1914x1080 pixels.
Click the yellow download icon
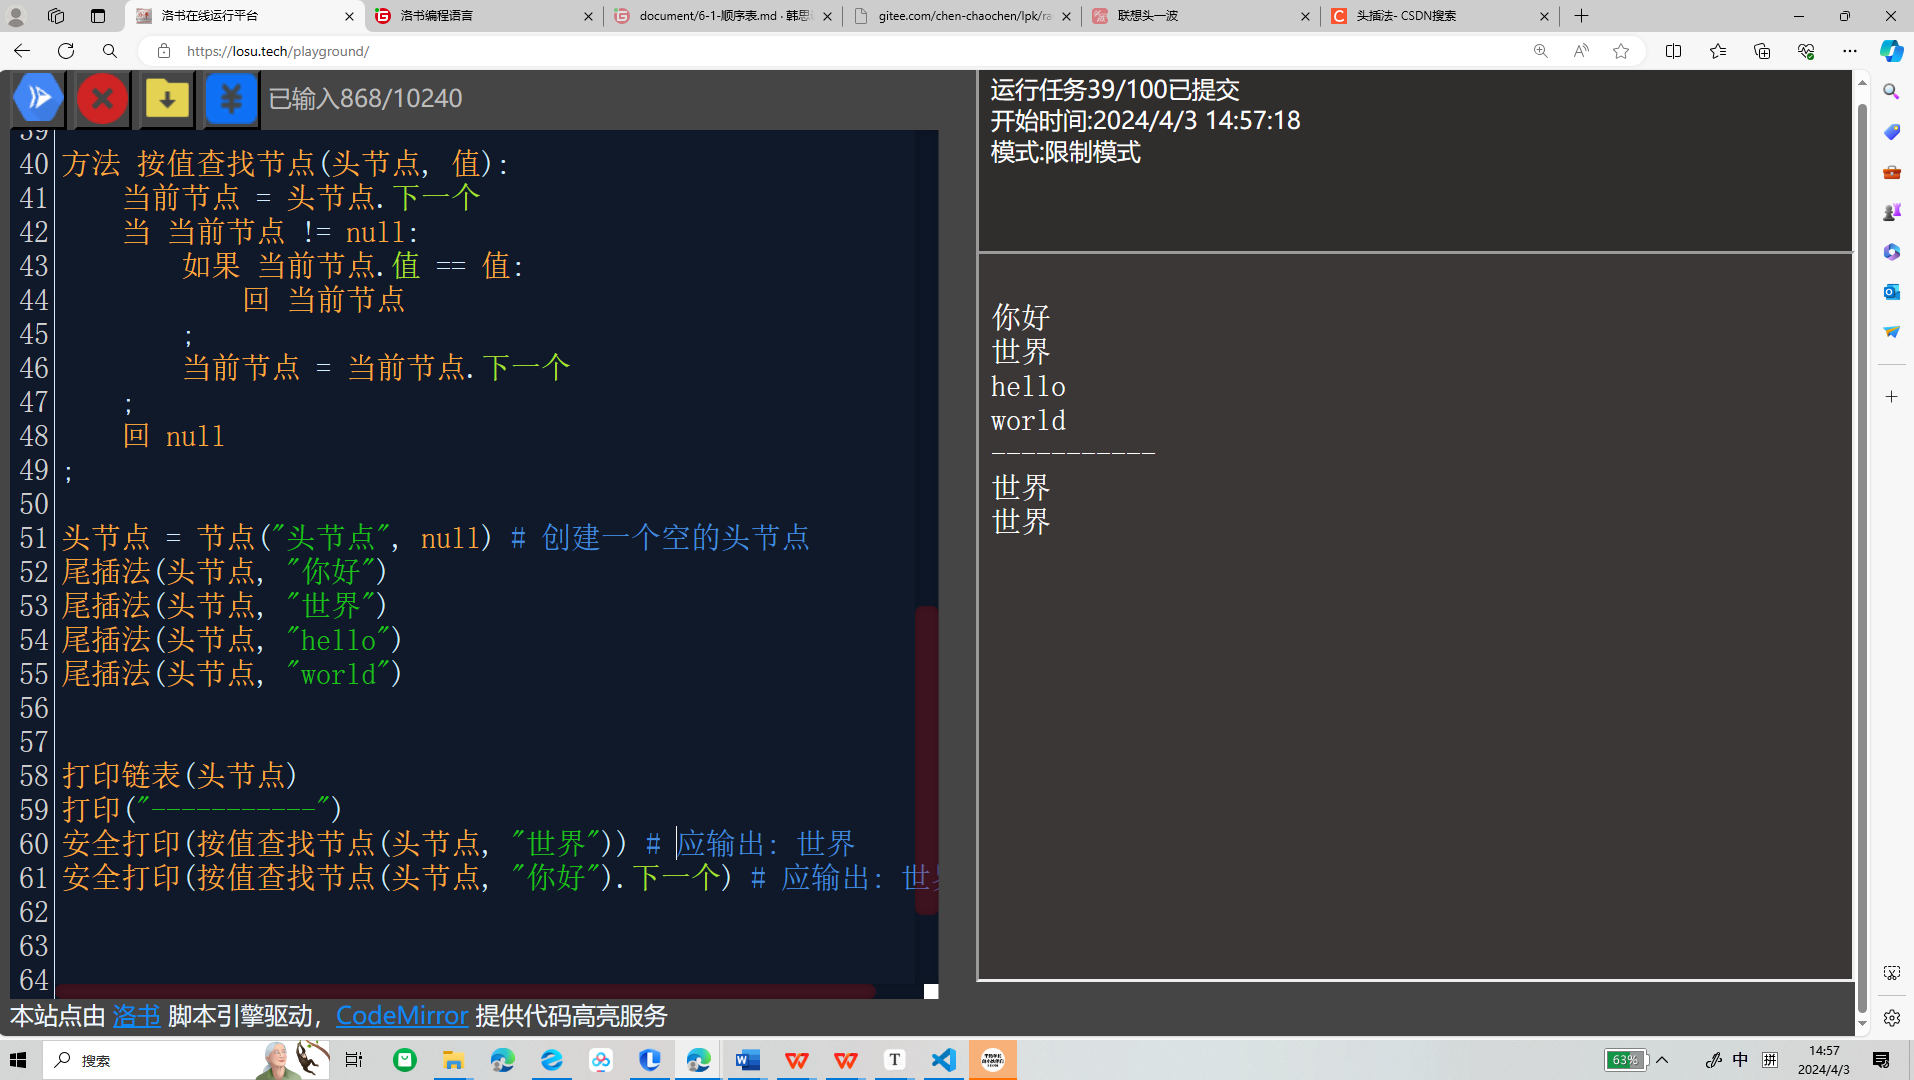point(167,98)
